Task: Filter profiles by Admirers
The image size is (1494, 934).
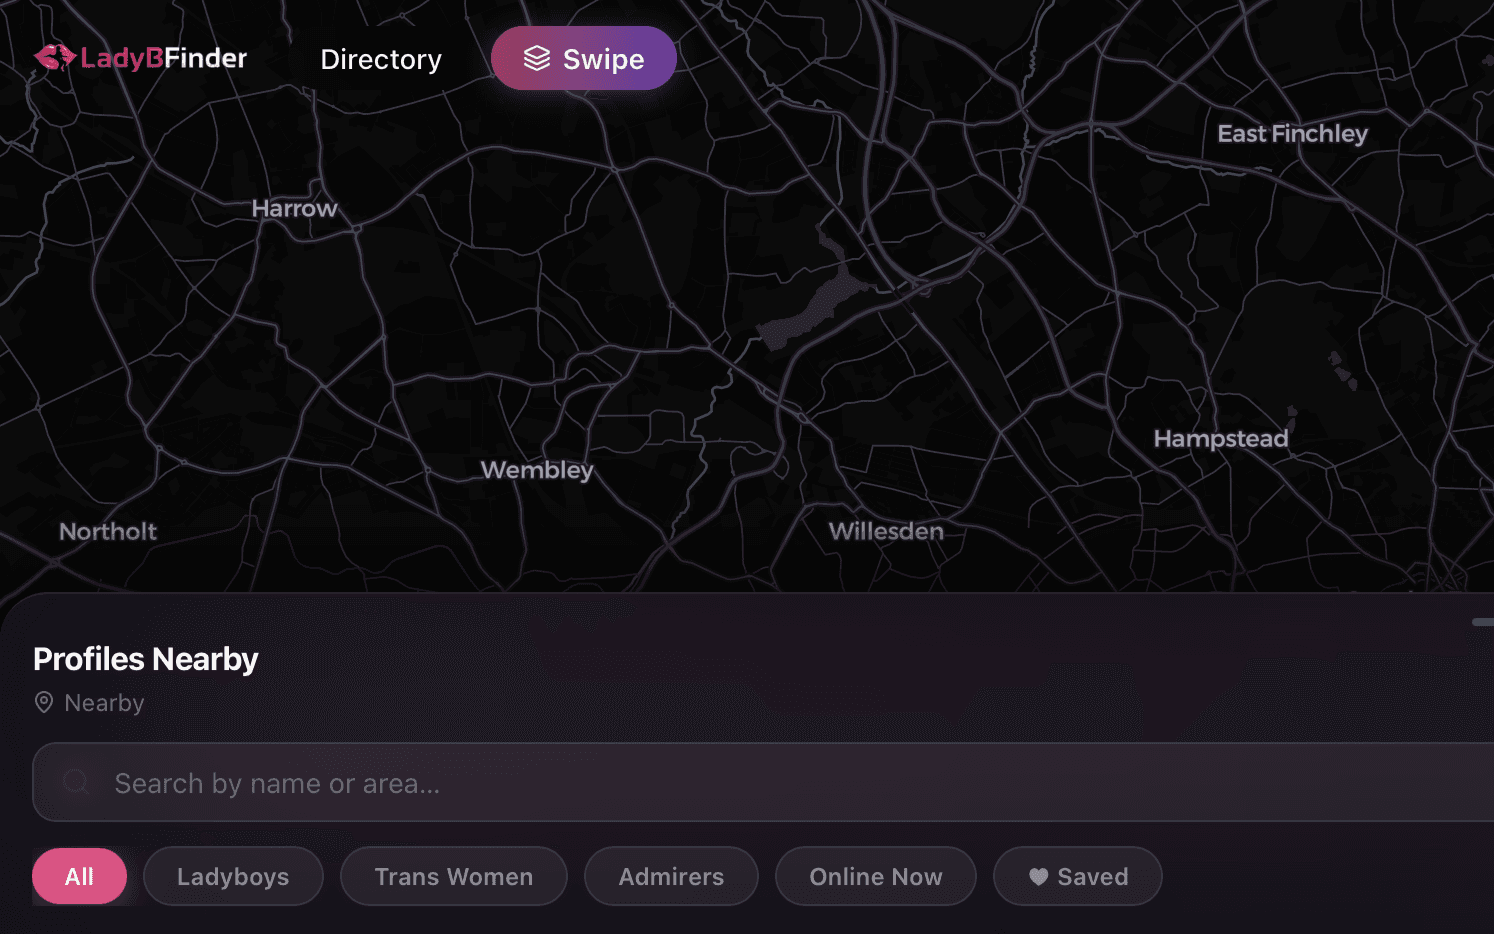Action: tap(671, 876)
